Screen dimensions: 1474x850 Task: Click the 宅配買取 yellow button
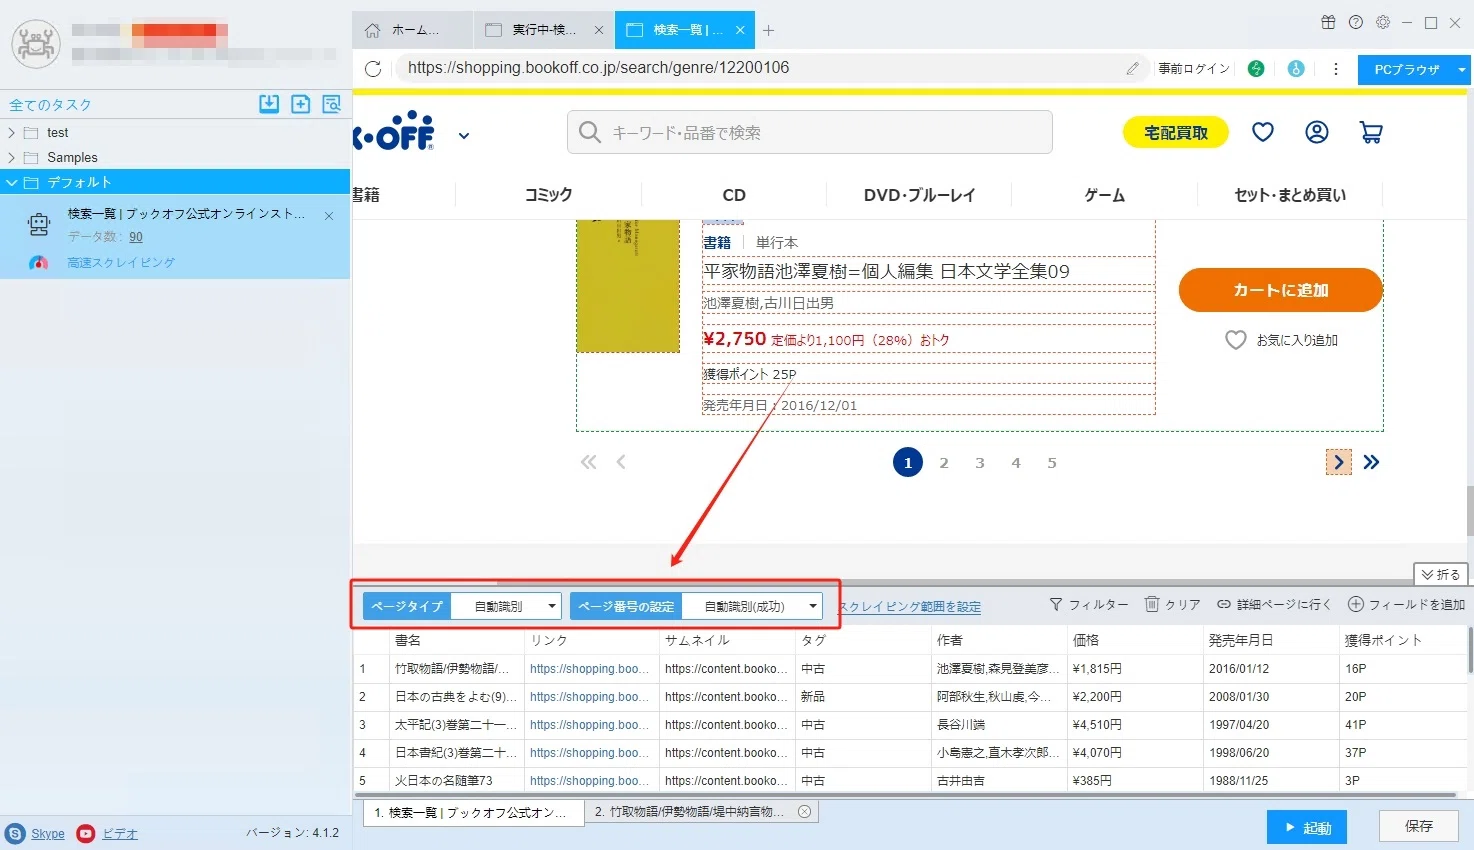tap(1176, 132)
